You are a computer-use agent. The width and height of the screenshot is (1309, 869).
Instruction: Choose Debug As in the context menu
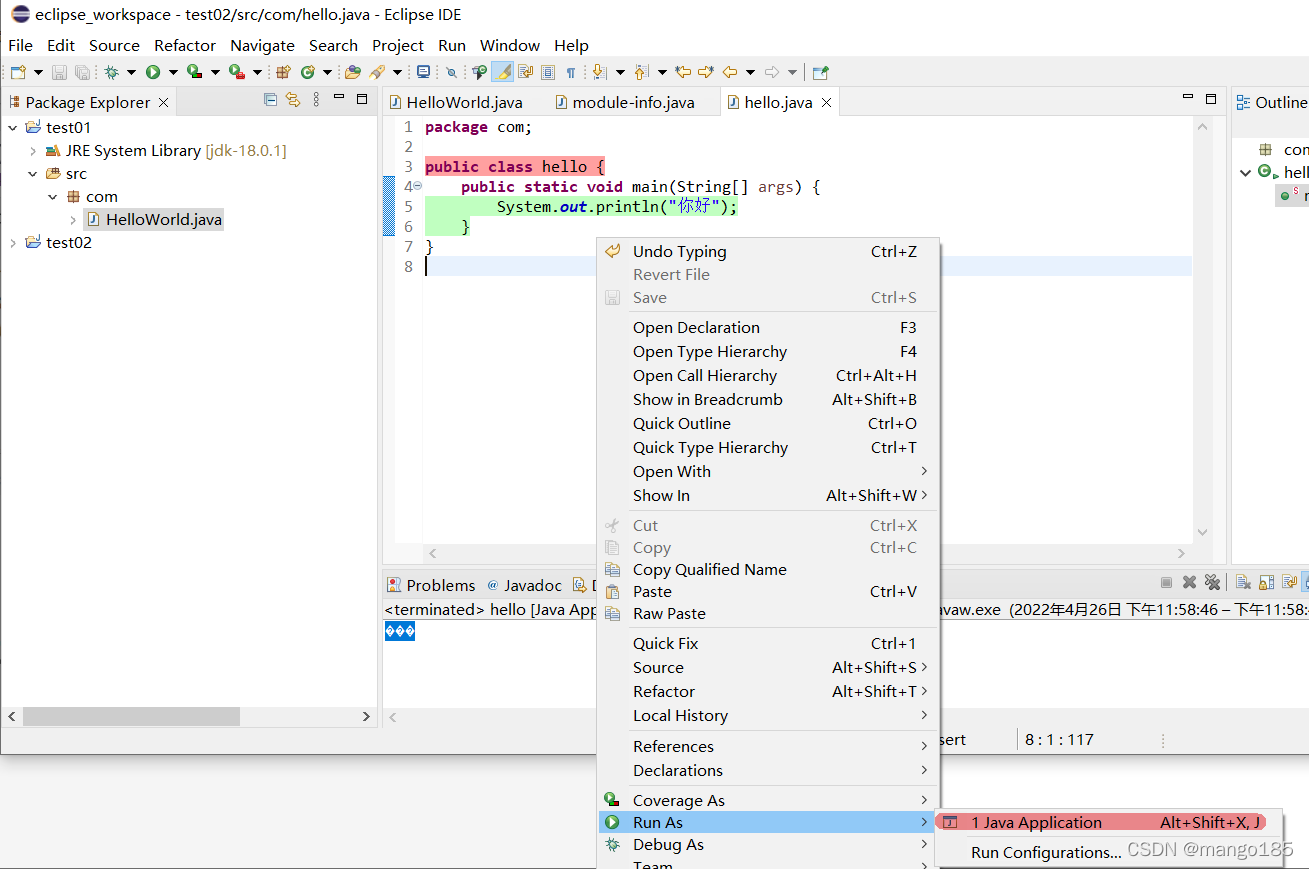pyautogui.click(x=767, y=844)
